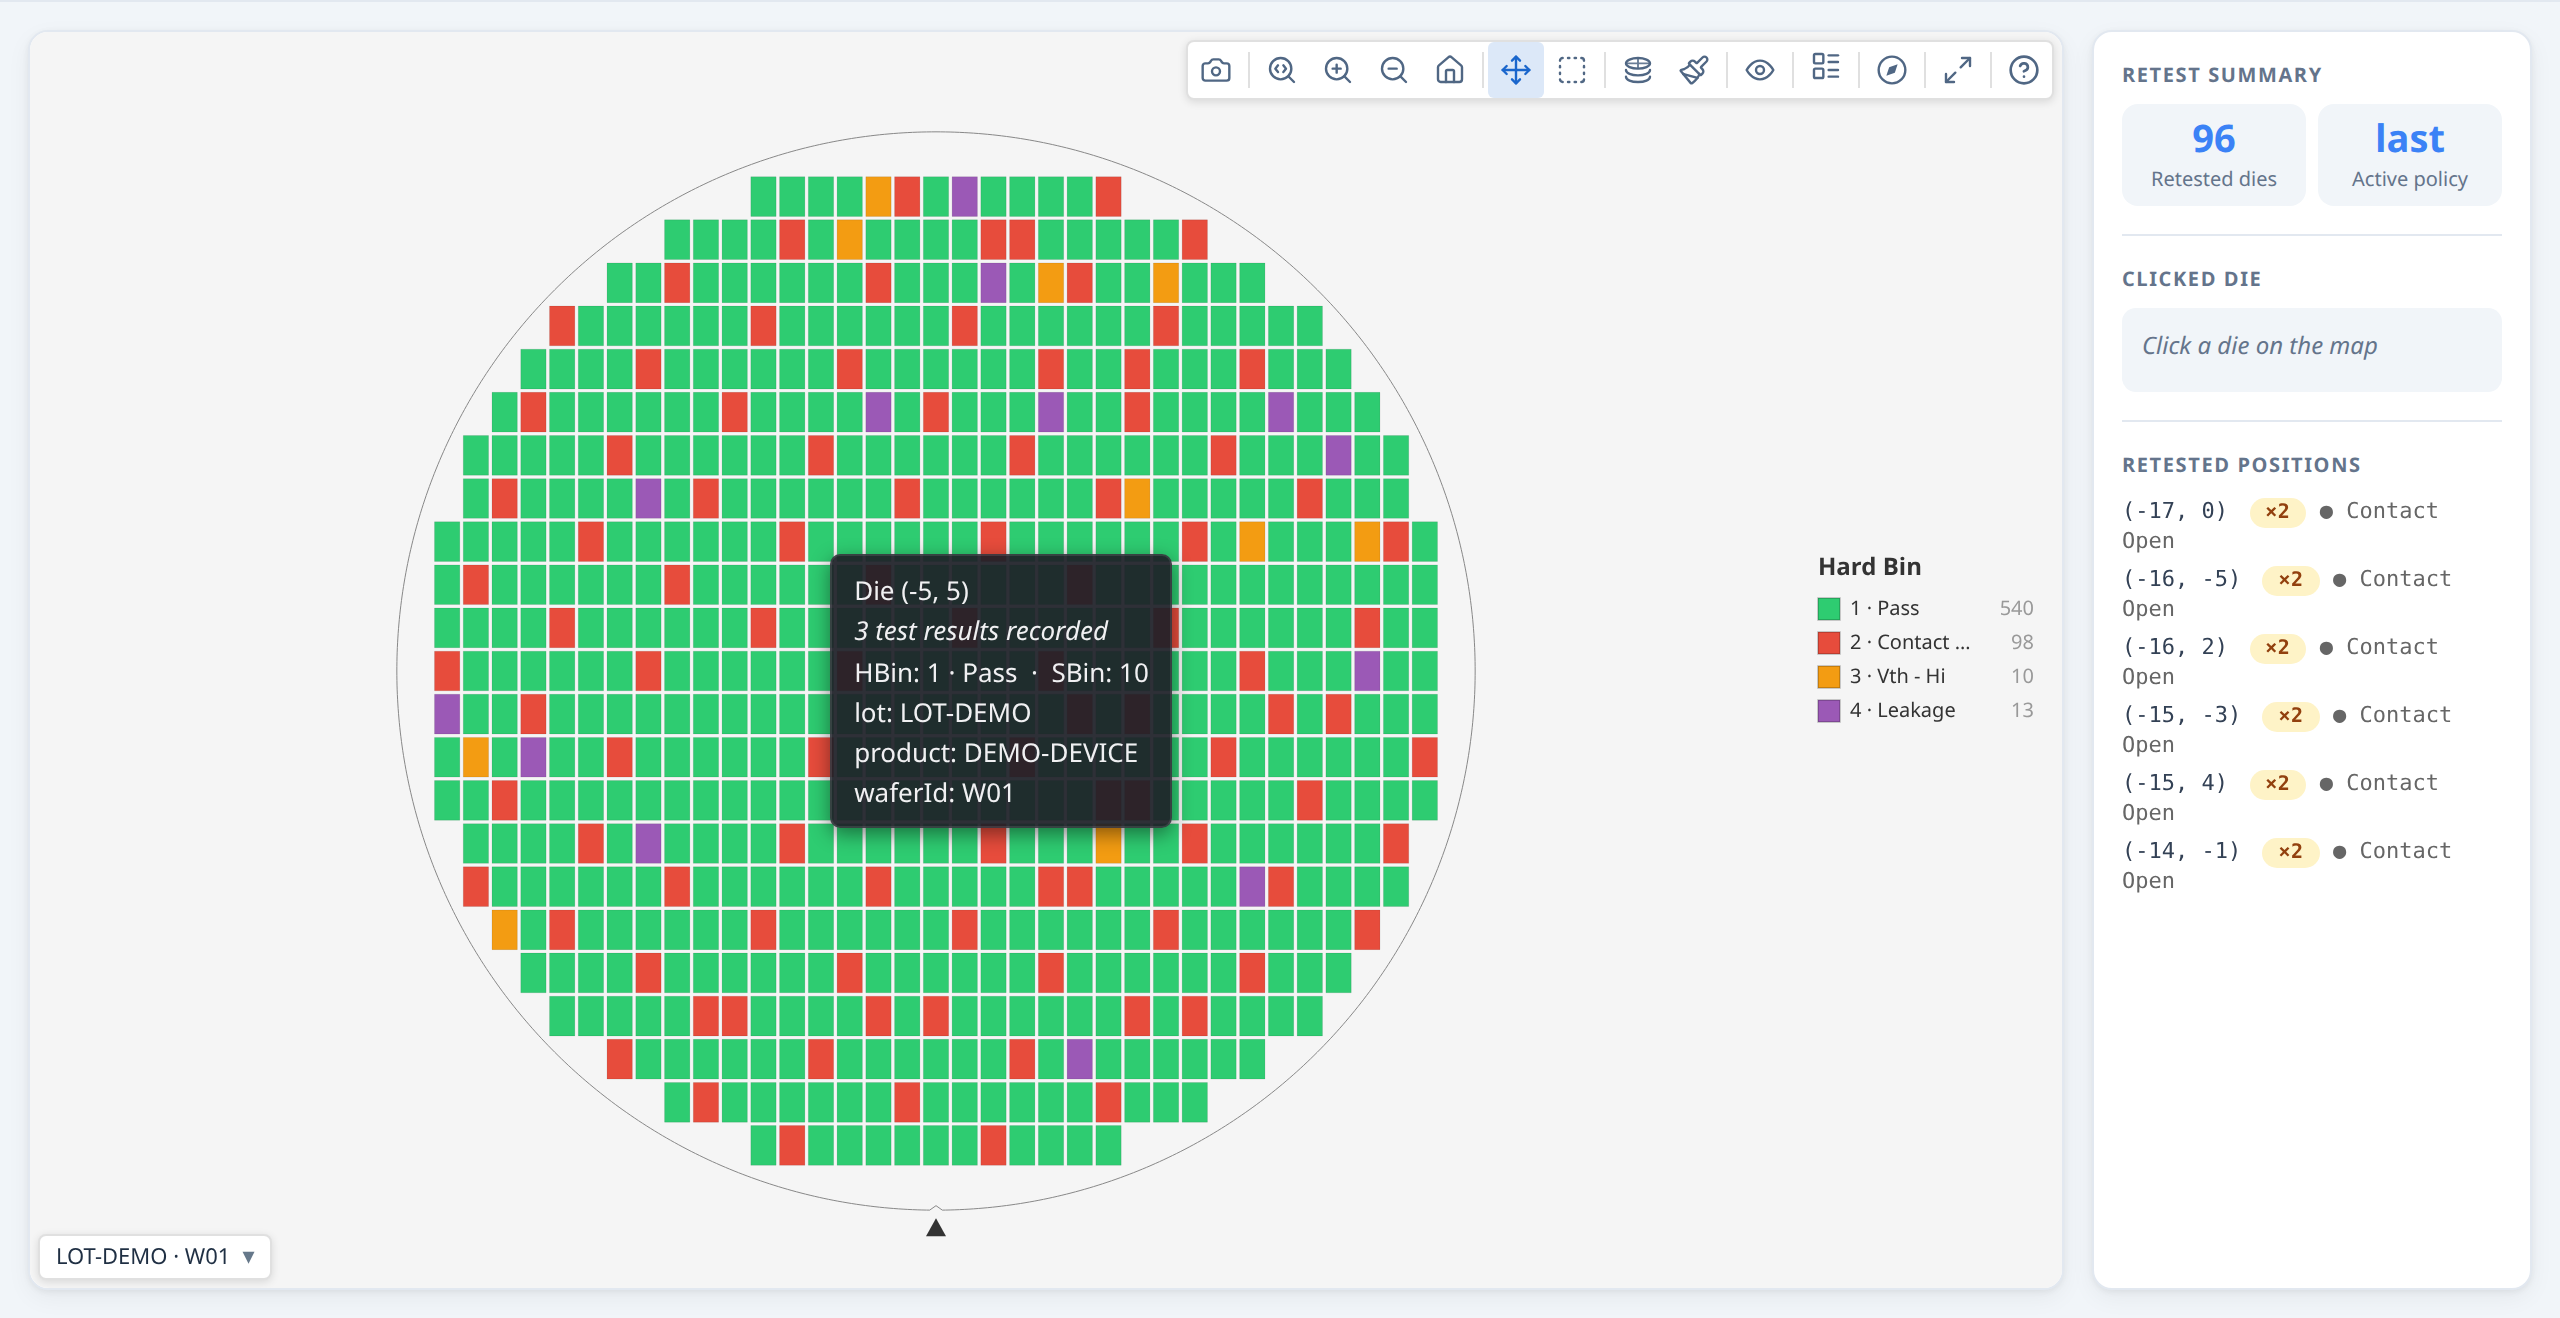Click tooltip line 'waferId: W01'
Viewport: 2560px width, 1318px height.
click(934, 793)
